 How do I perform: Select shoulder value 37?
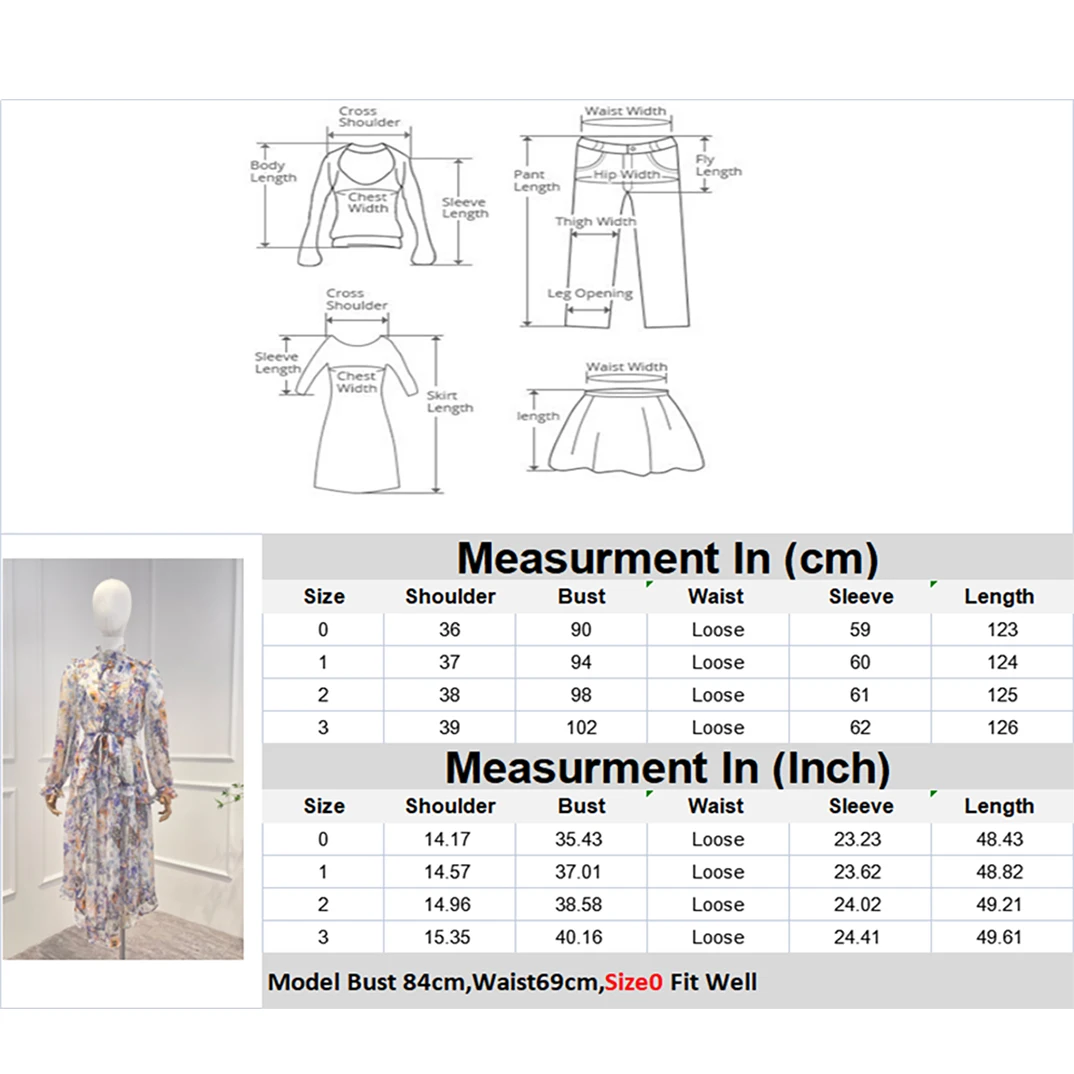(x=449, y=662)
